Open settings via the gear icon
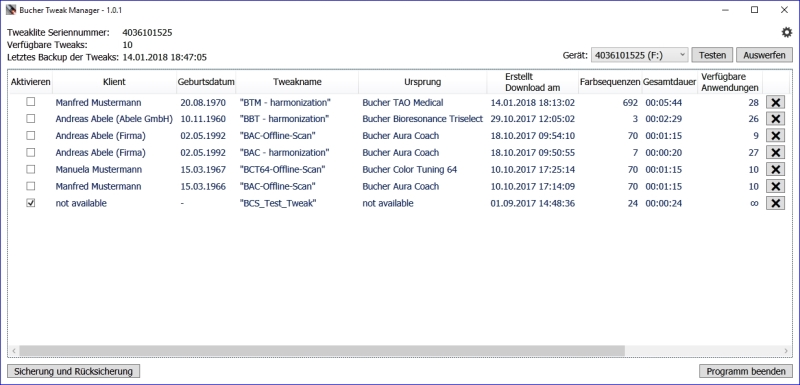800x385 pixels. pyautogui.click(x=787, y=32)
